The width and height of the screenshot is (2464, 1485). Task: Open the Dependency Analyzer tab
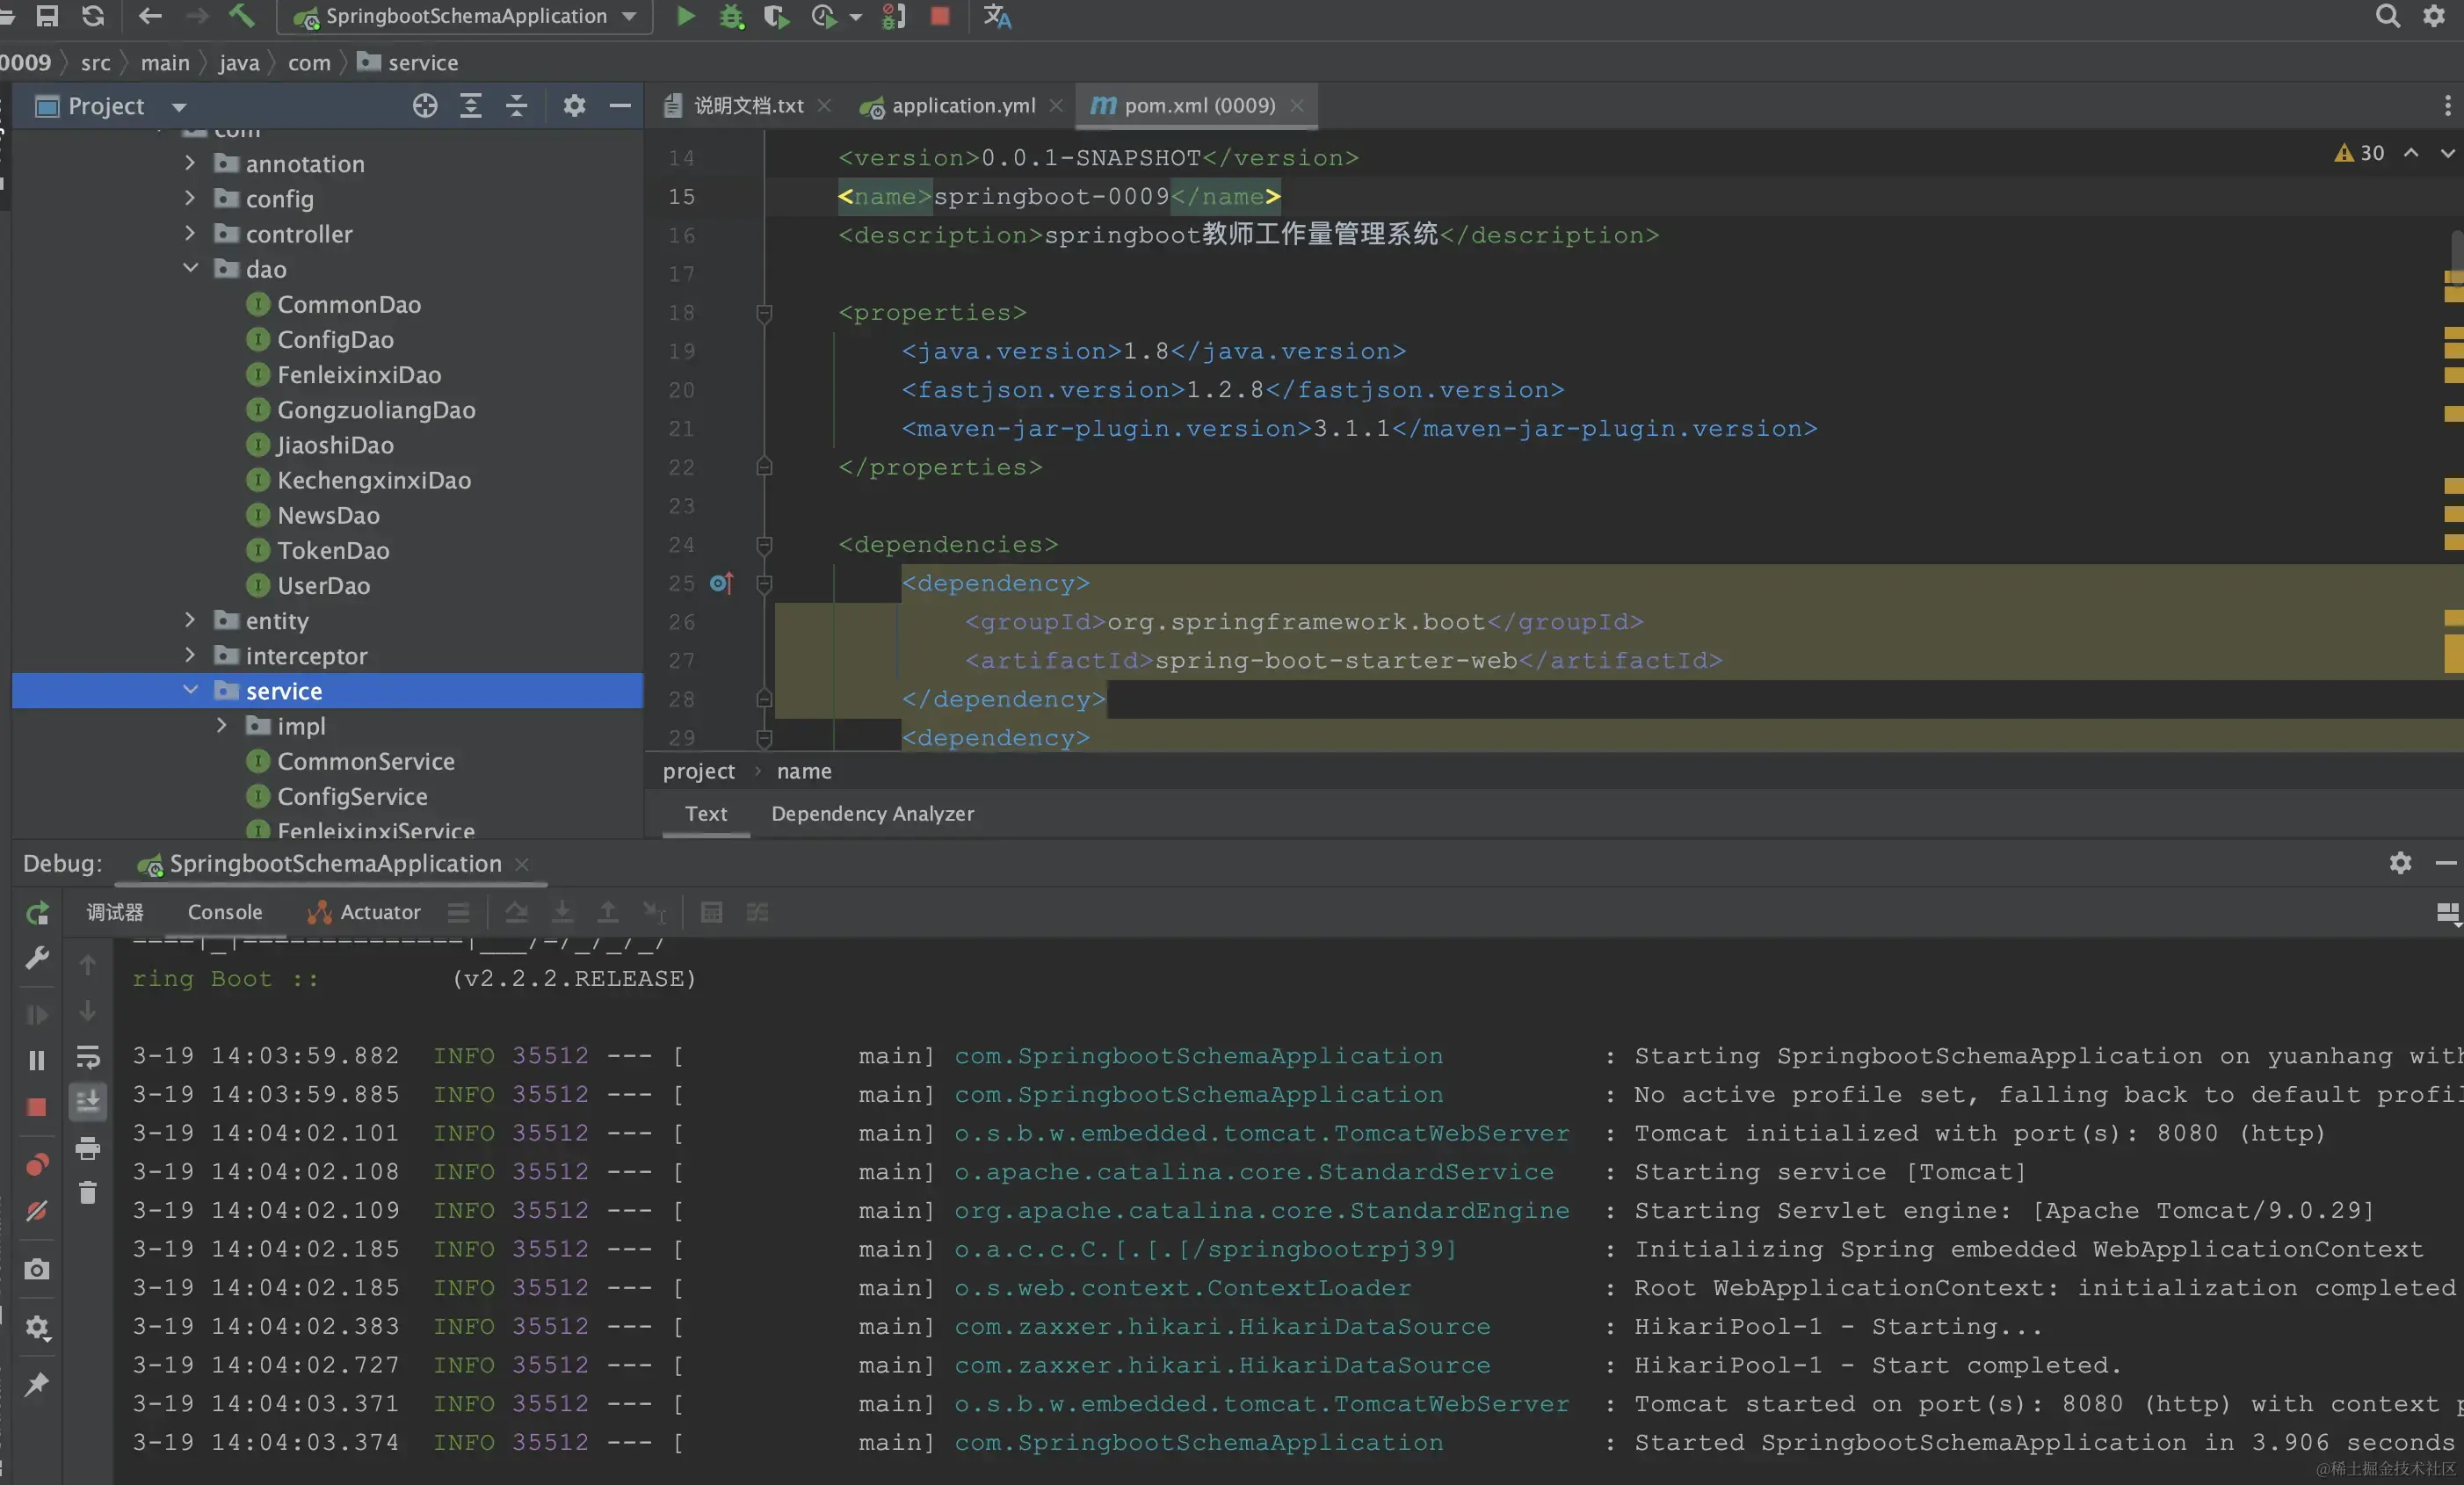tap(872, 813)
